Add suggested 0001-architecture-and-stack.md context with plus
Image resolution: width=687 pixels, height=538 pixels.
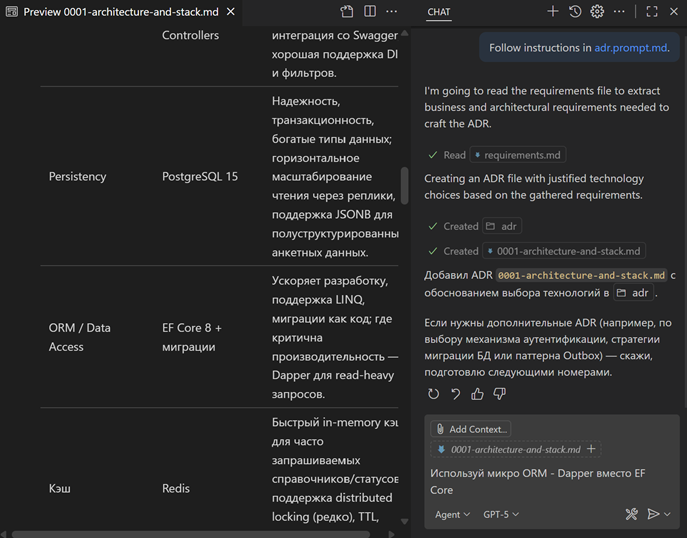591,450
